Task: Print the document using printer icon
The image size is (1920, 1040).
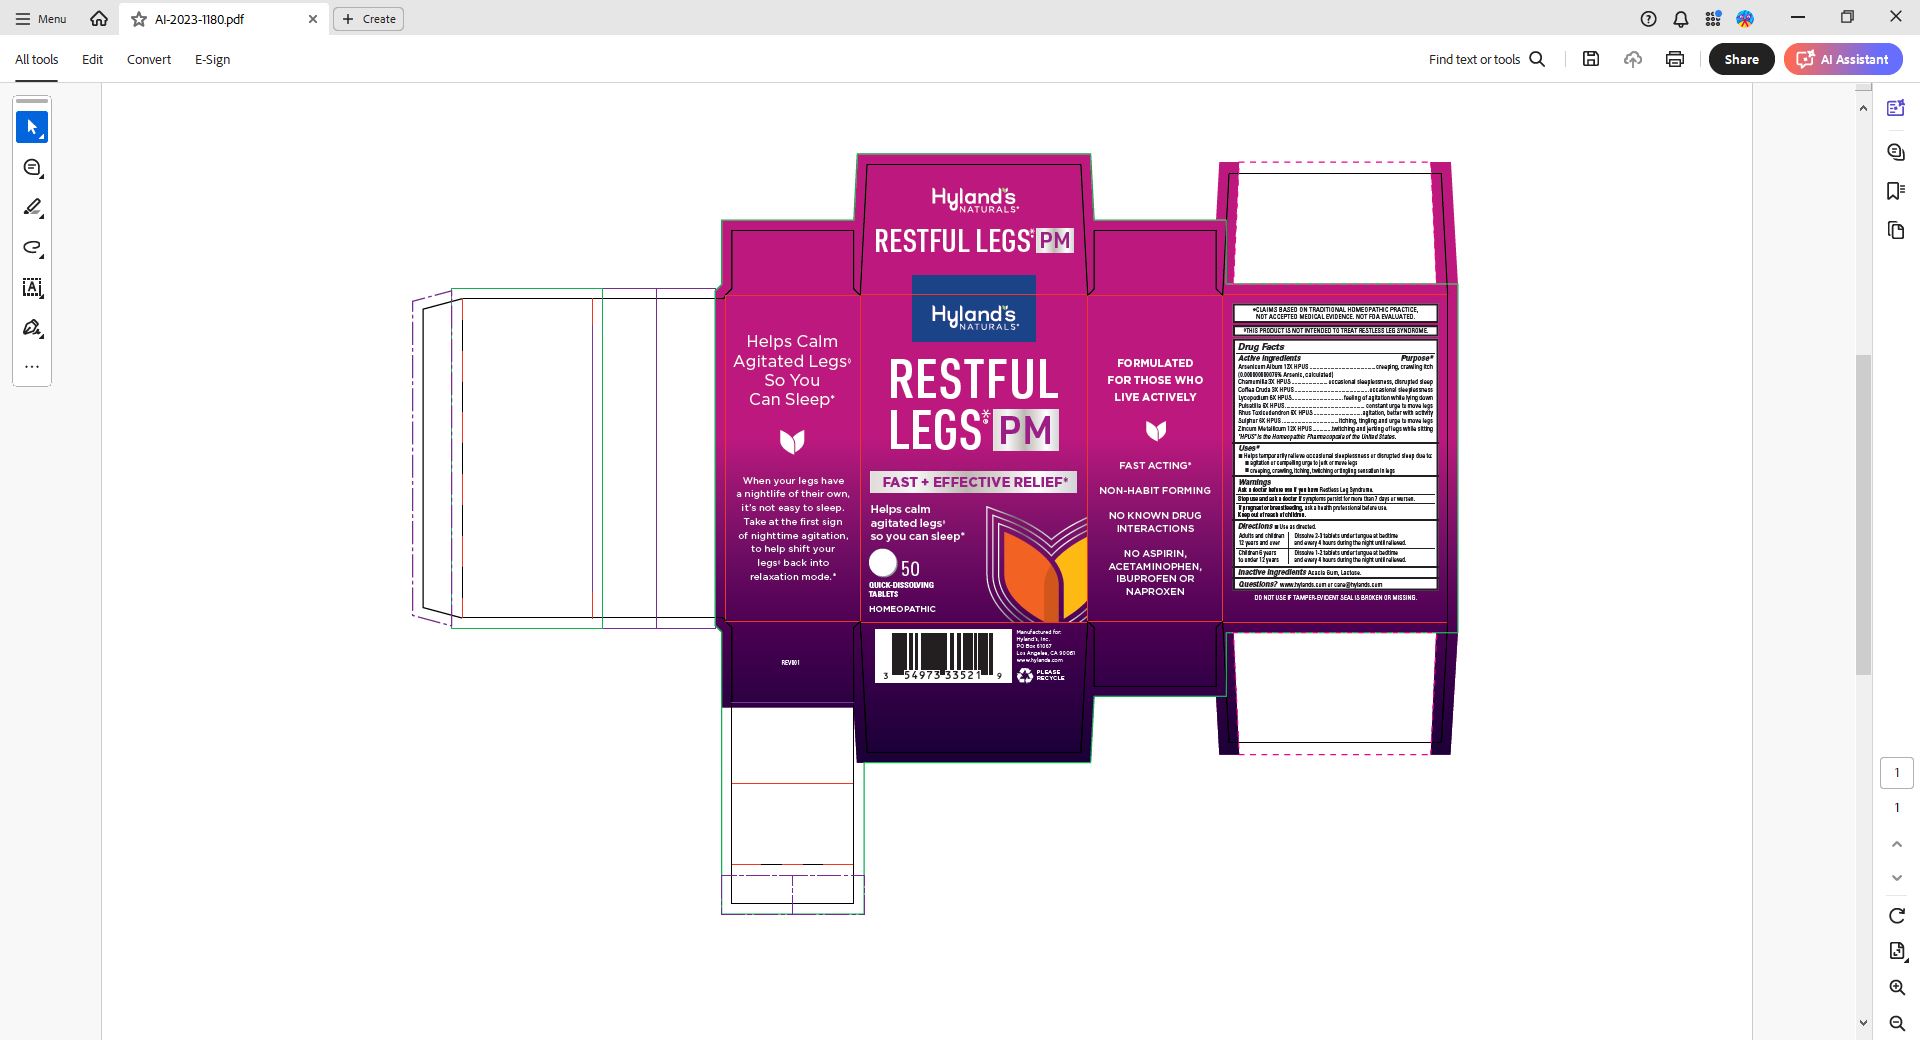Action: (1675, 59)
